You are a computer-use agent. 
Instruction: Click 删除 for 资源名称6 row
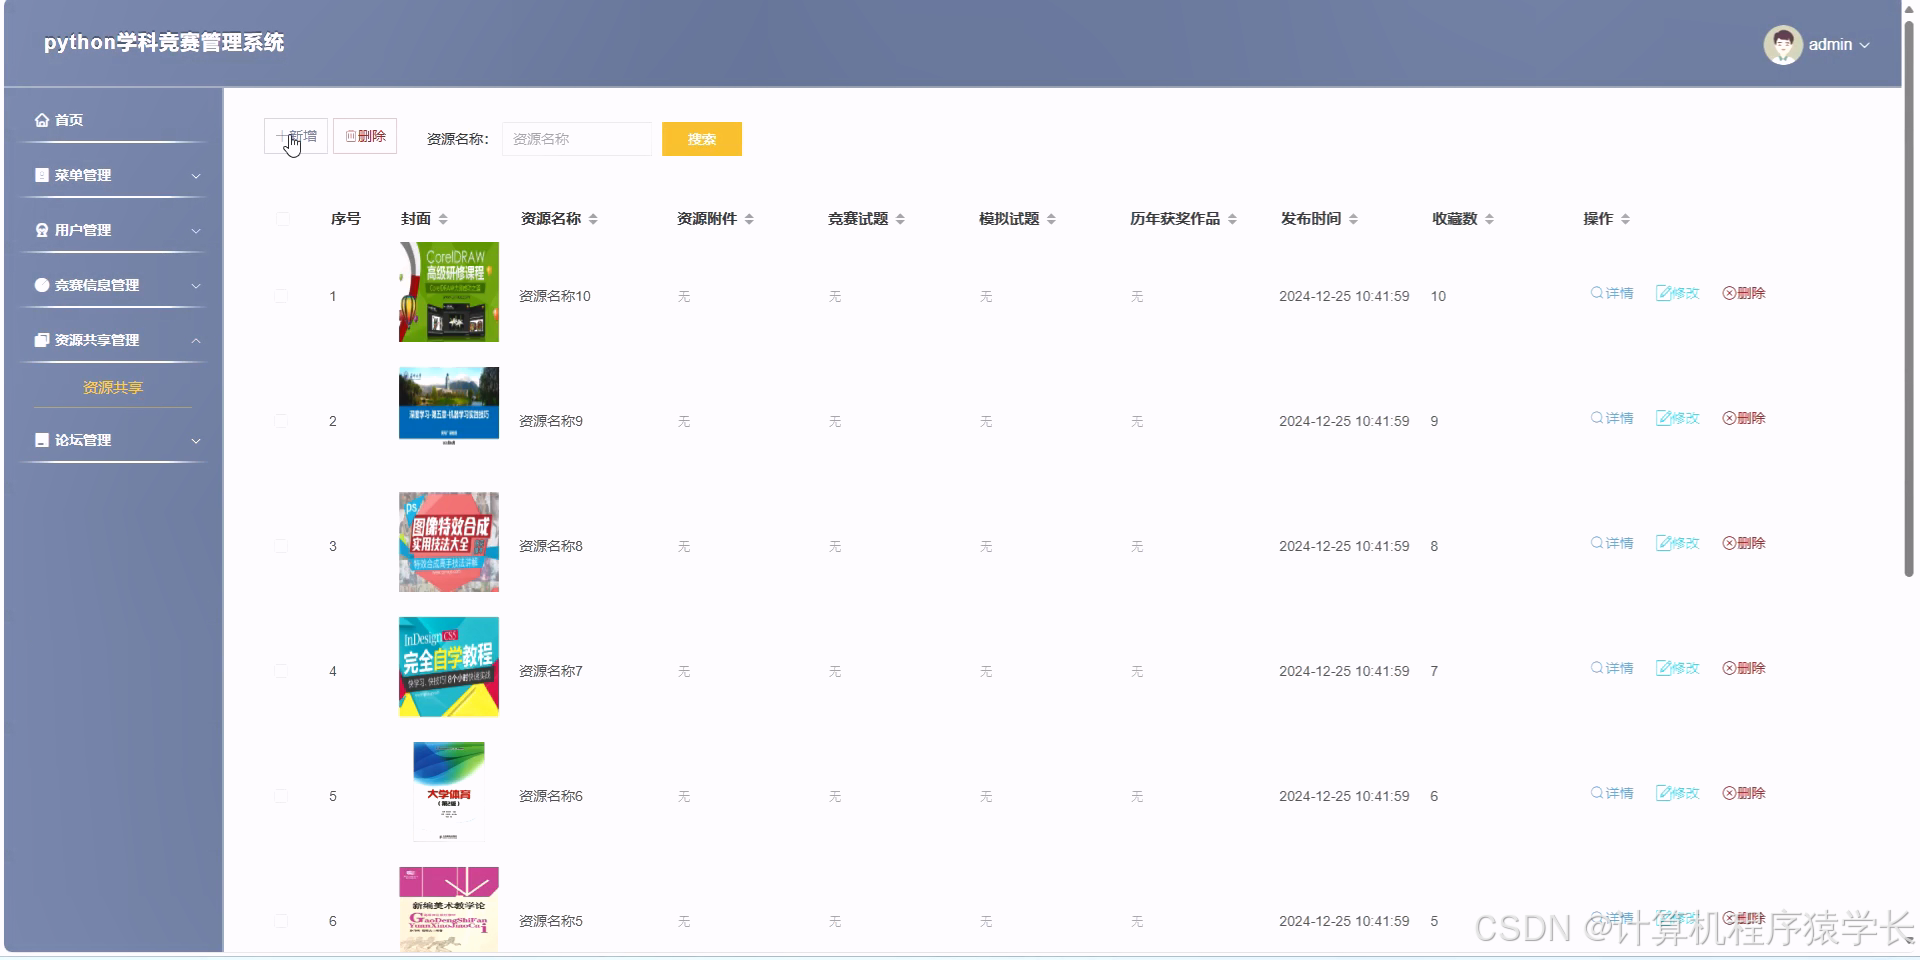pyautogui.click(x=1744, y=793)
